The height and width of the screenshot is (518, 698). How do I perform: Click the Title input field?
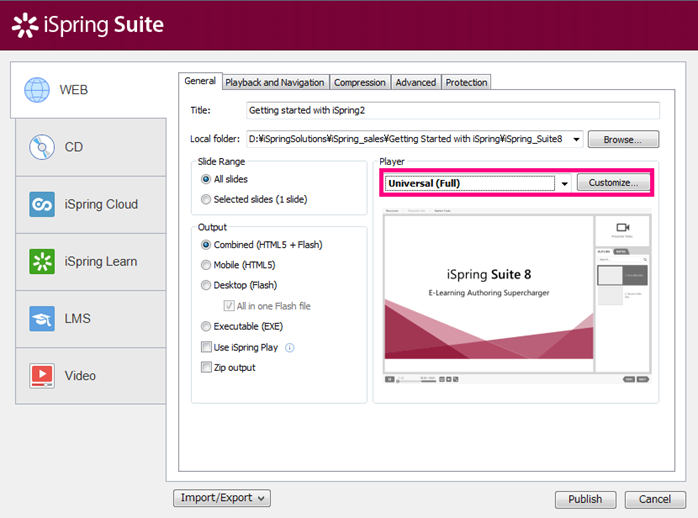pos(453,110)
